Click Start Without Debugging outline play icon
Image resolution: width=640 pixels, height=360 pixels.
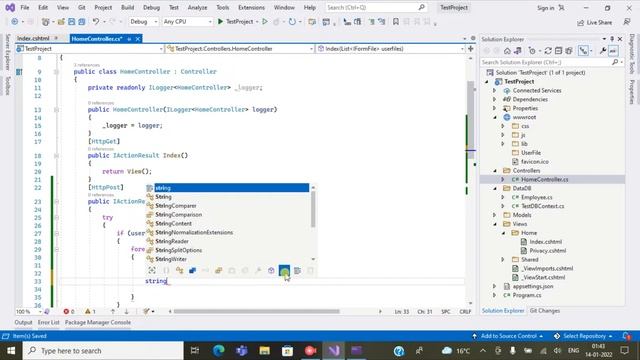pyautogui.click(x=265, y=22)
